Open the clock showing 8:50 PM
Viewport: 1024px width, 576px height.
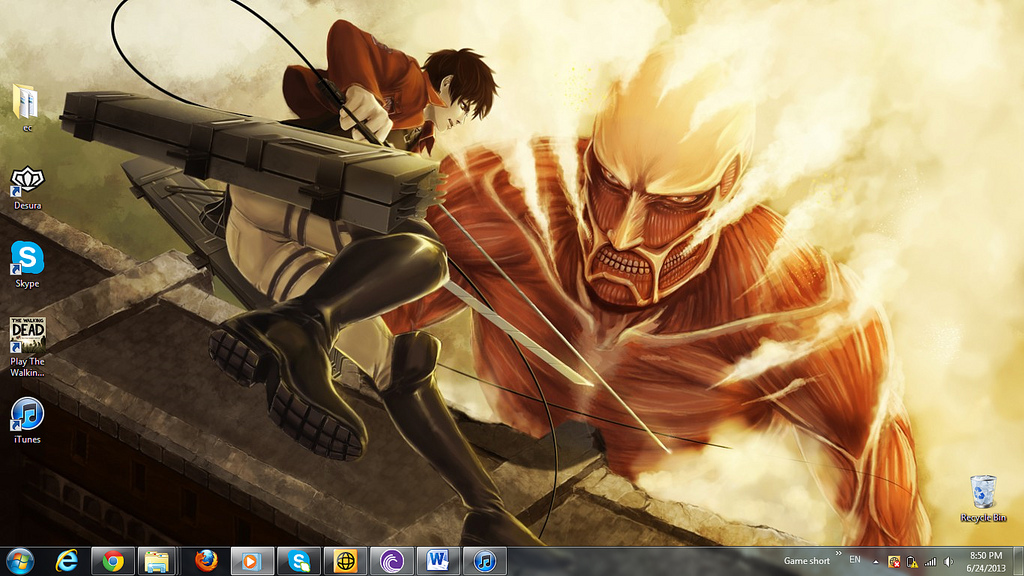click(x=986, y=562)
